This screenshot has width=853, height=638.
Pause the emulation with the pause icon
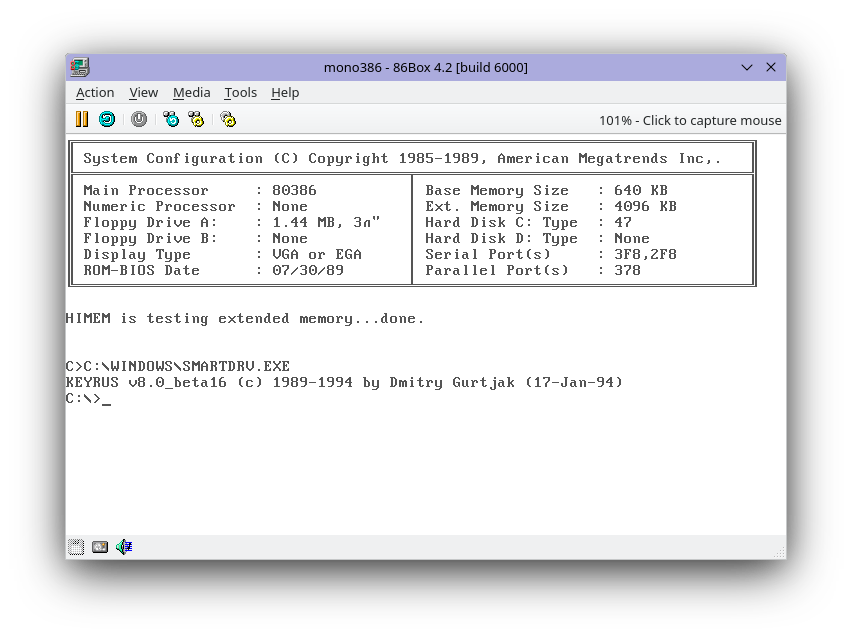pos(82,119)
